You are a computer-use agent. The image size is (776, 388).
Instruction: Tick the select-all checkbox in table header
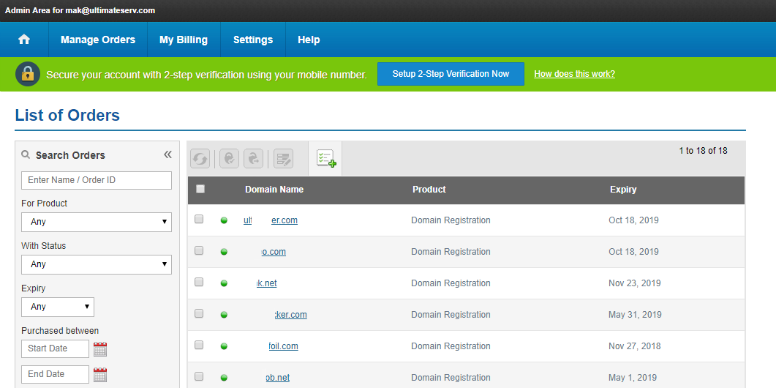point(200,189)
